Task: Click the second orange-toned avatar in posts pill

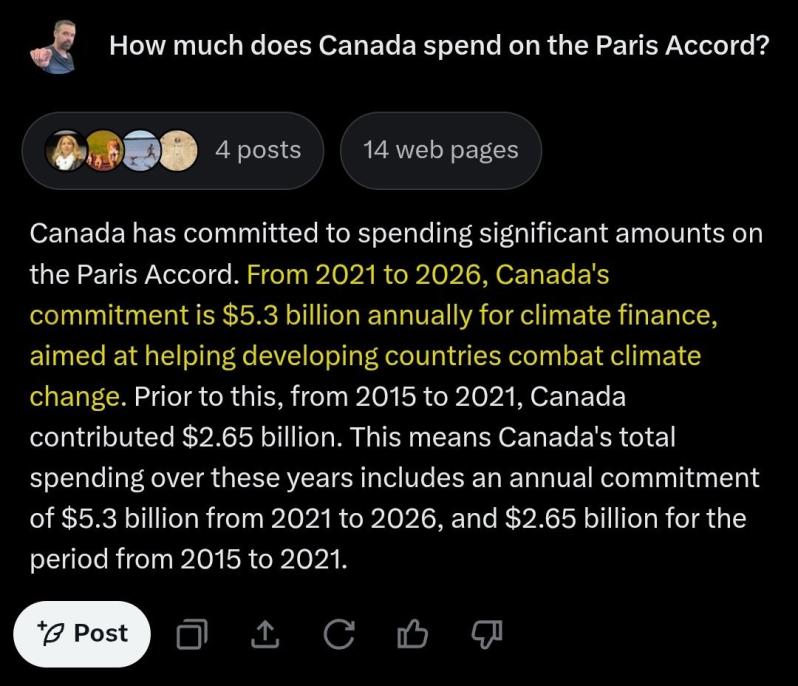Action: [103, 151]
